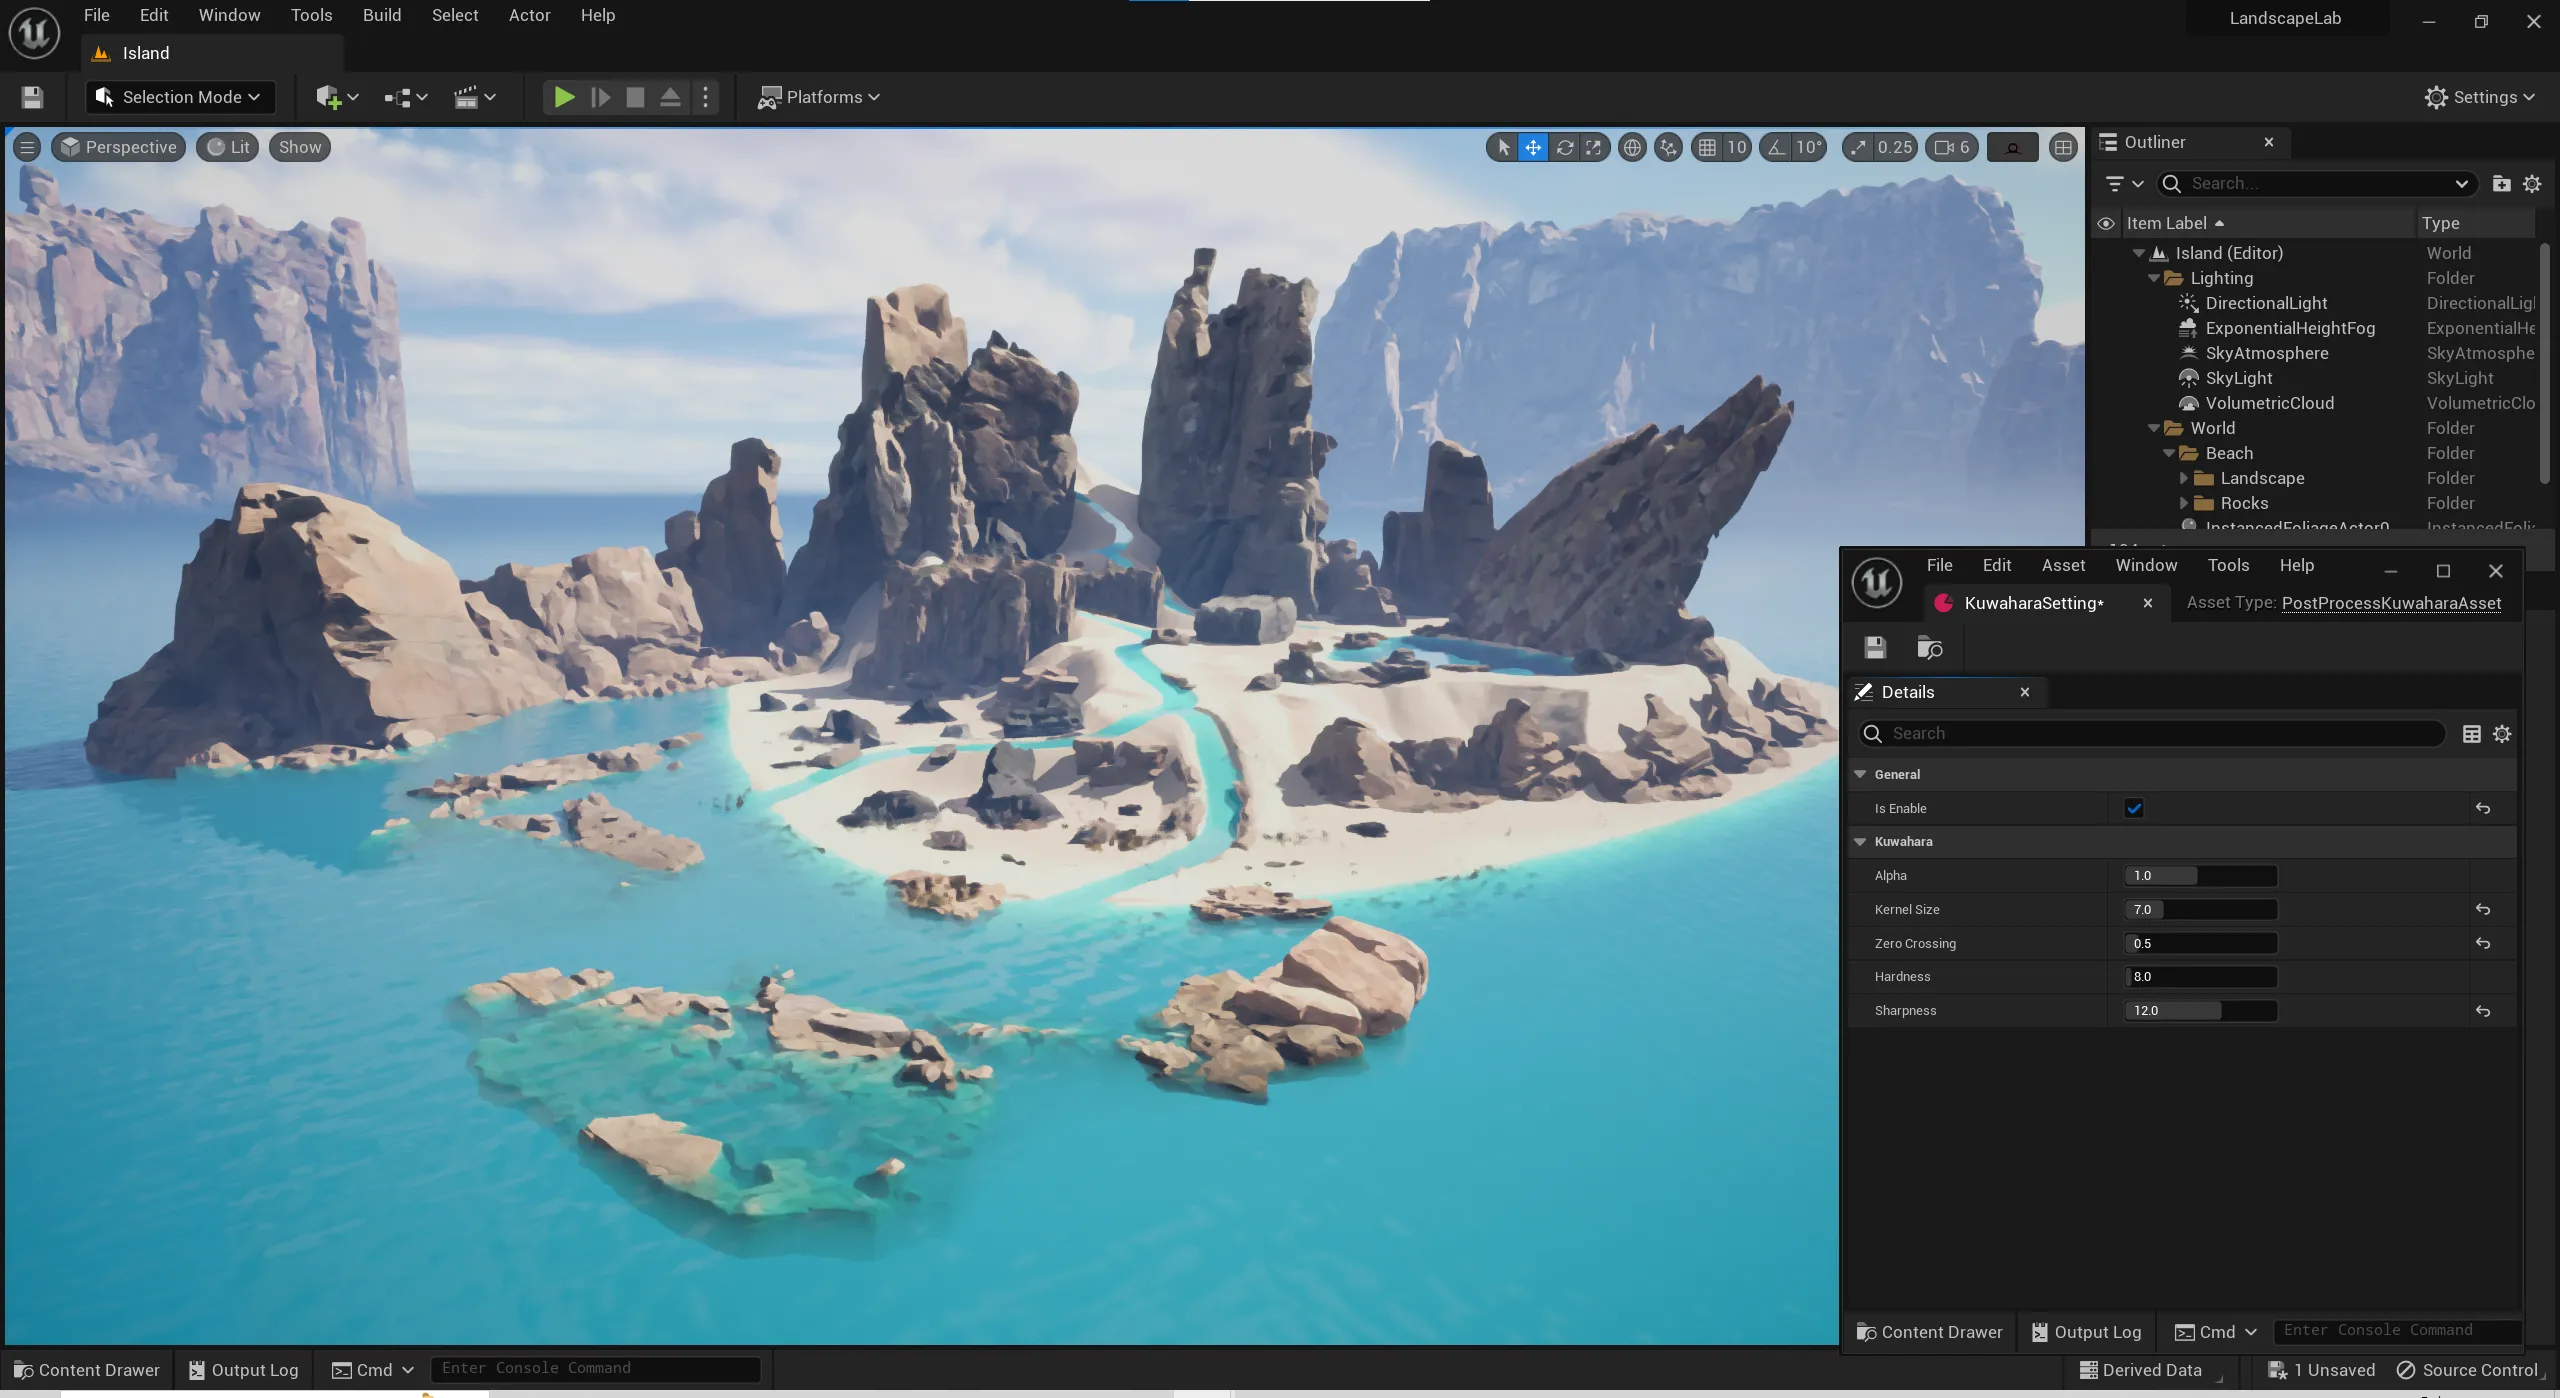Collapse the General section

[1860, 775]
